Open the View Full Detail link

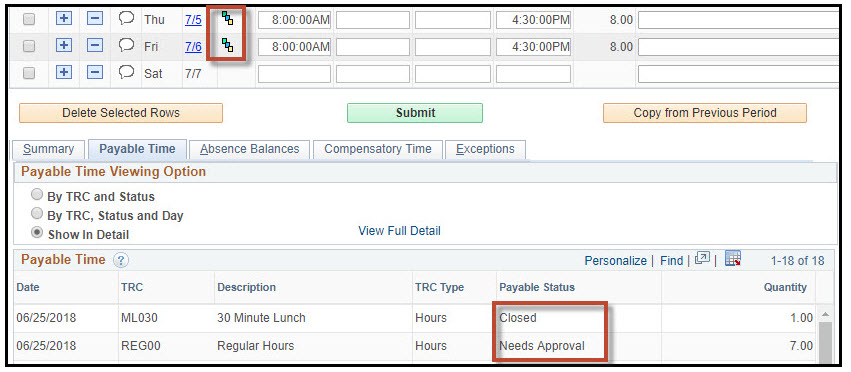[399, 231]
